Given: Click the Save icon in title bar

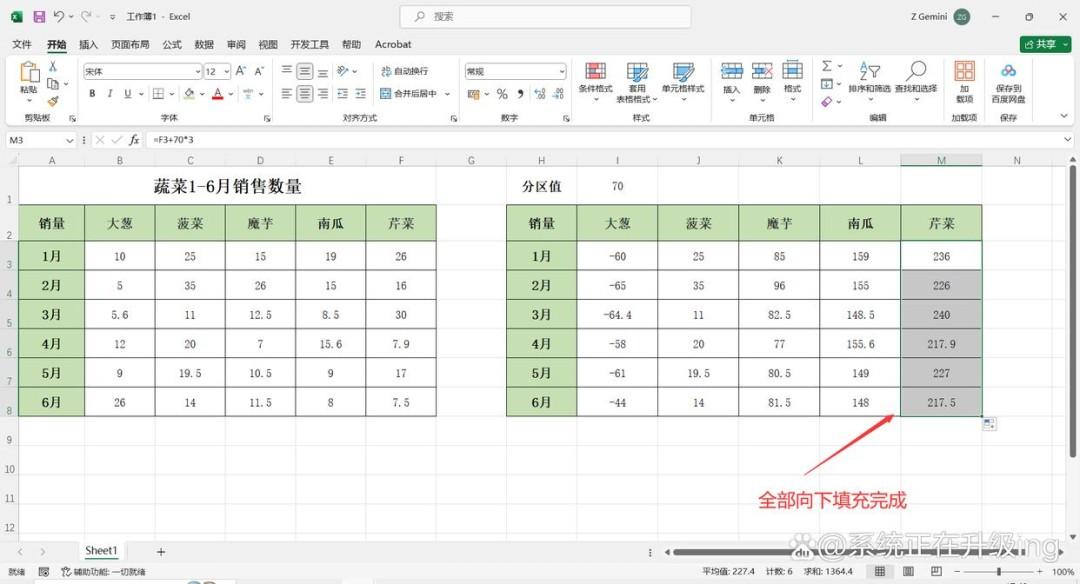Looking at the screenshot, I should (39, 17).
